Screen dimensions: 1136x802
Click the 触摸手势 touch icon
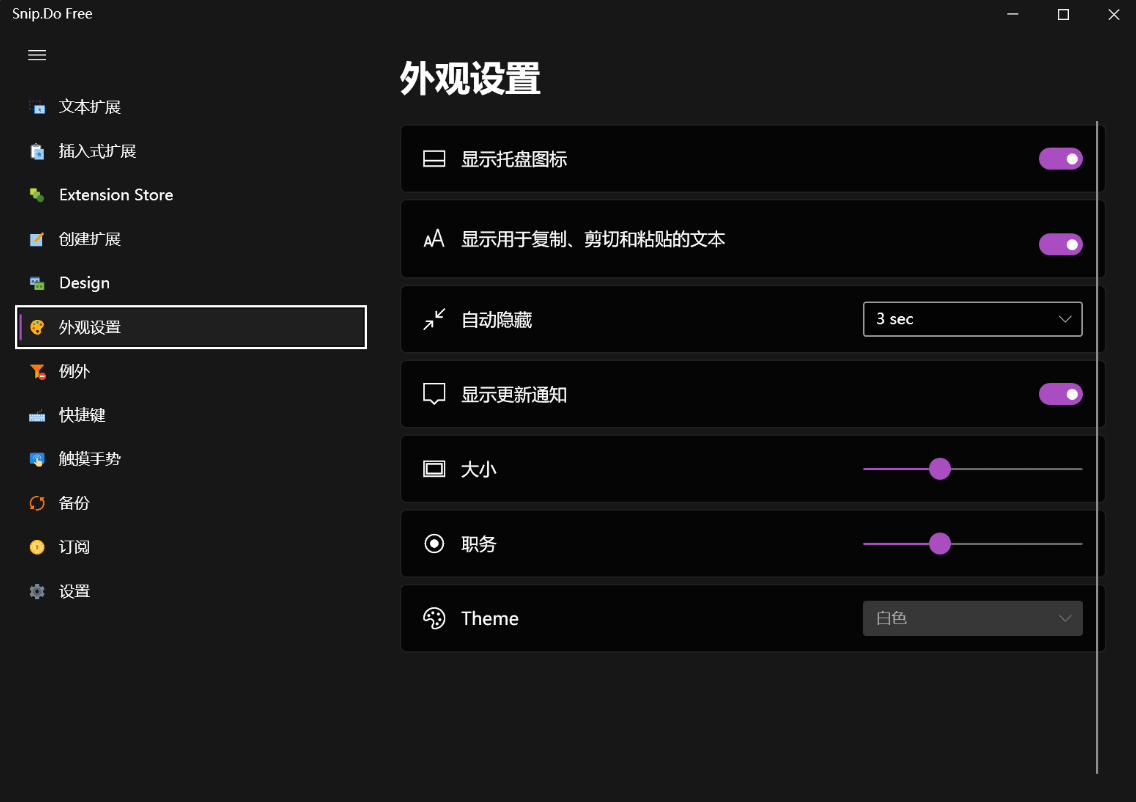click(x=37, y=459)
